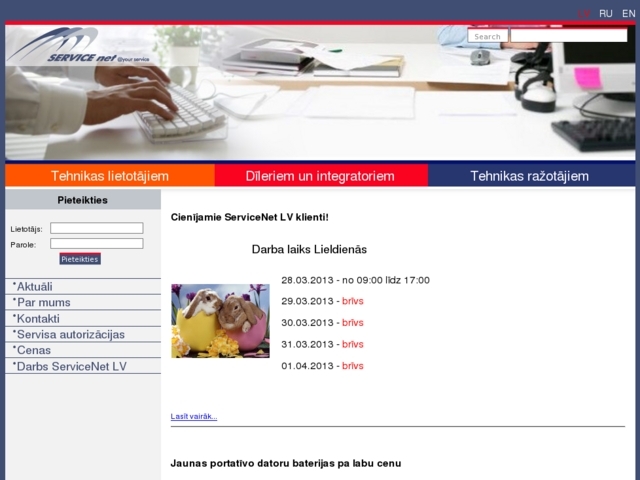Image resolution: width=640 pixels, height=480 pixels.
Task: Click the Darba laiks Lieldienās heading
Action: [309, 249]
